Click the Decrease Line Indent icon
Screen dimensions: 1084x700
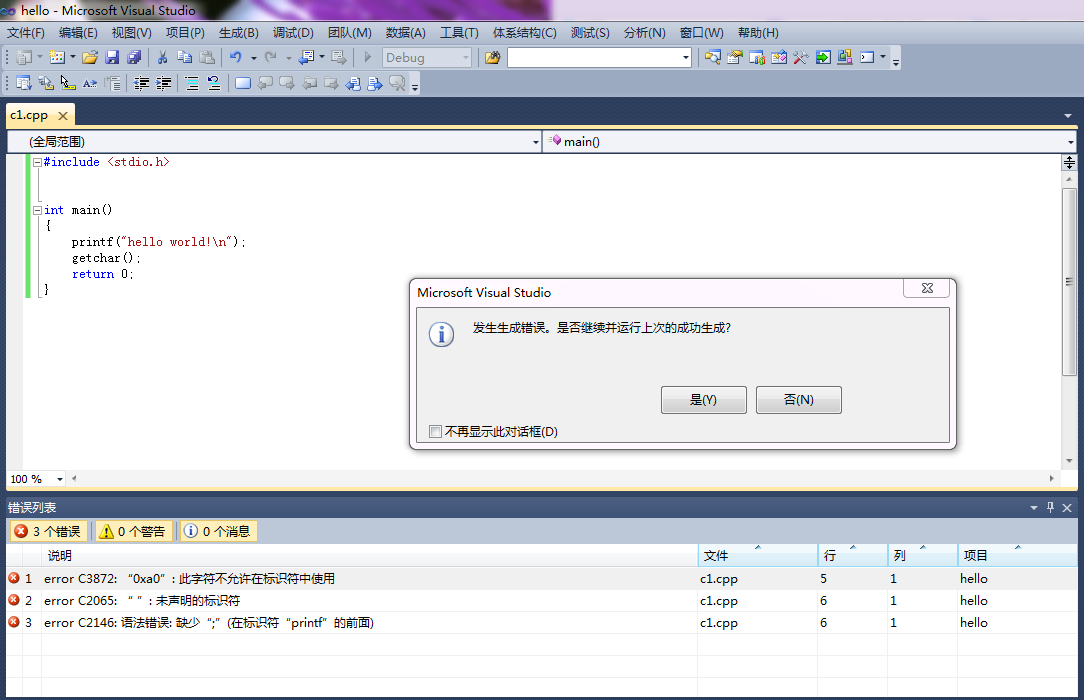(x=142, y=84)
